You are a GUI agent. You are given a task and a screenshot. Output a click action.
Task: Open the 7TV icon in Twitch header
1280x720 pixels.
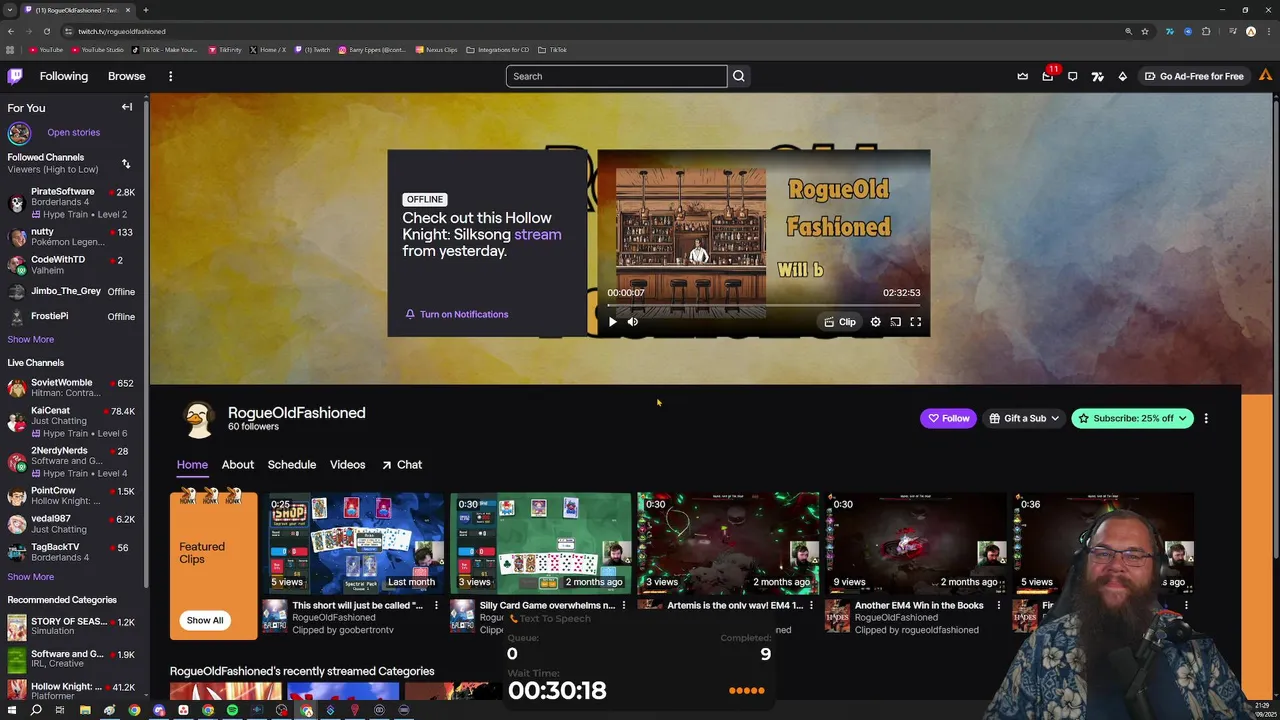click(1097, 76)
